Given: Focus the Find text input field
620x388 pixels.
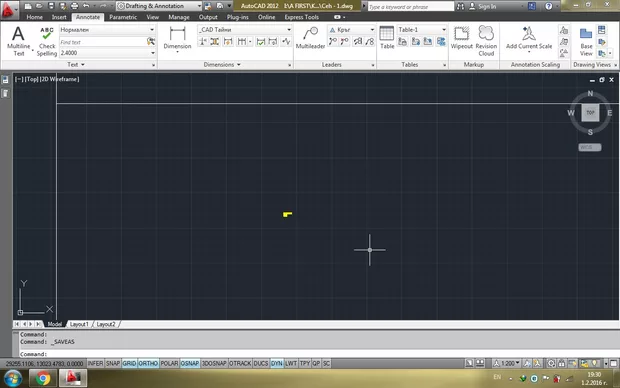Looking at the screenshot, I should [103, 42].
